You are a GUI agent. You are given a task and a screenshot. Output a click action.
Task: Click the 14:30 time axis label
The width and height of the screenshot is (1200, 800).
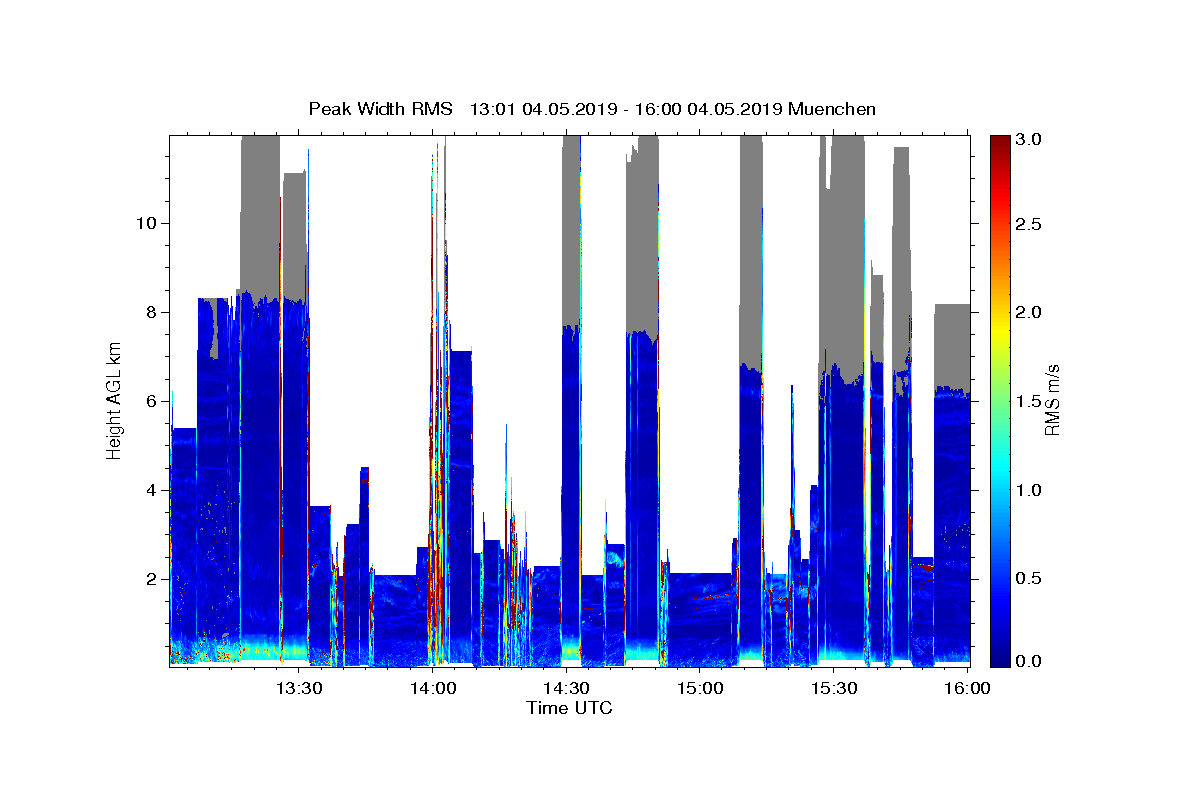566,688
